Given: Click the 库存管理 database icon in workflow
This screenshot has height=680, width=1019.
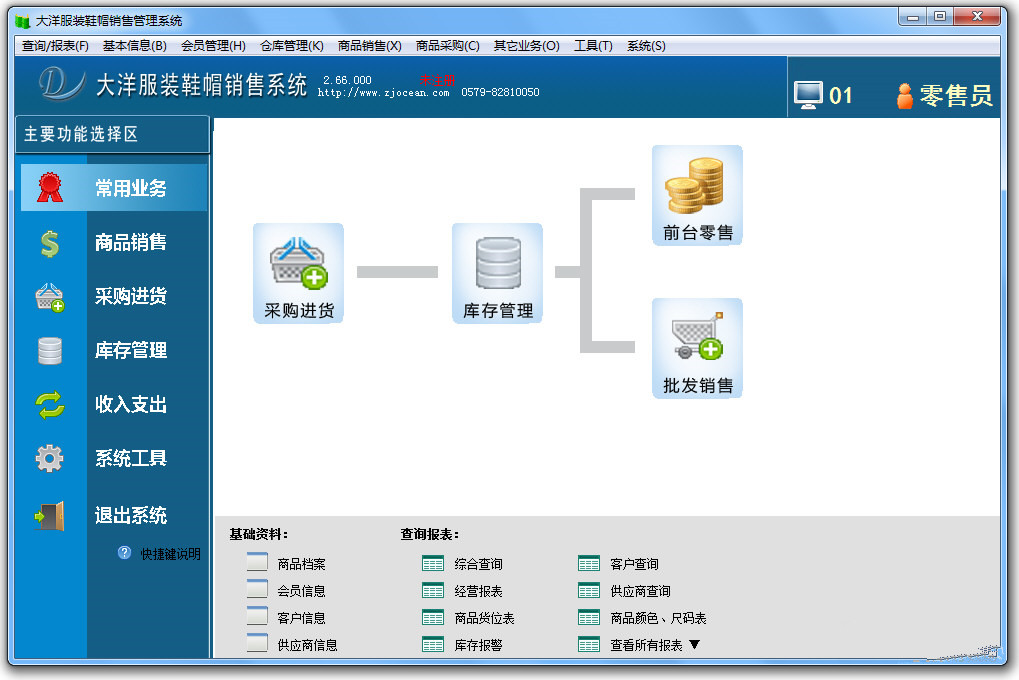Looking at the screenshot, I should (497, 265).
